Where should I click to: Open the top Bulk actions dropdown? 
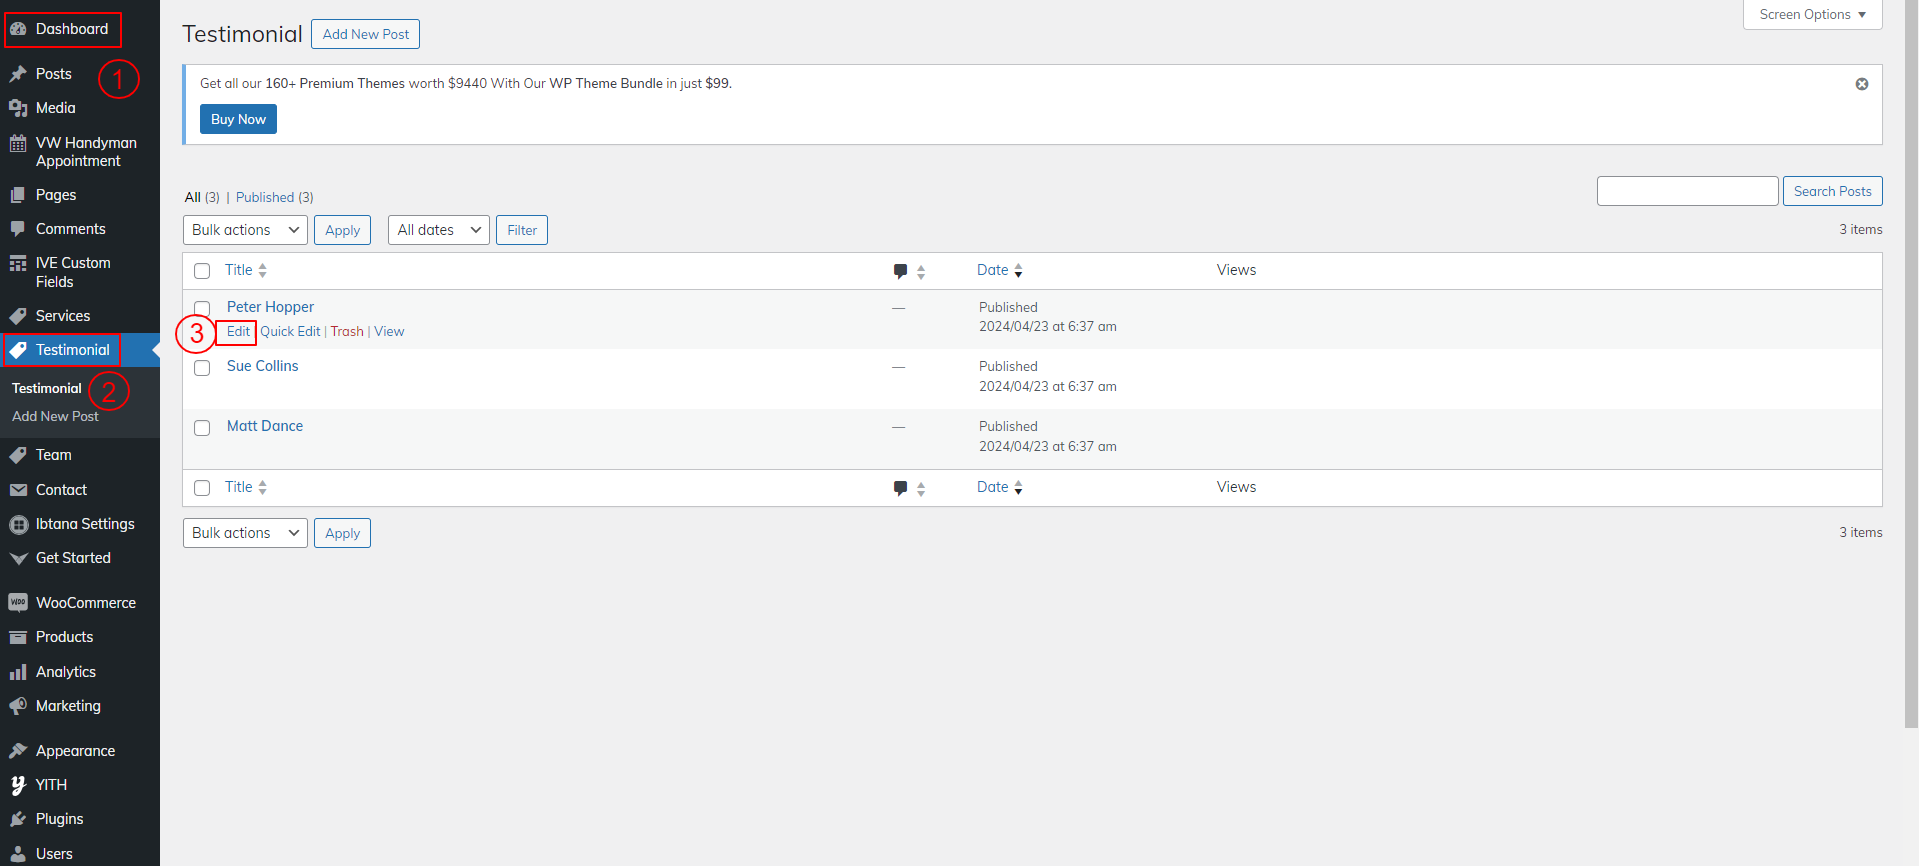pos(245,230)
